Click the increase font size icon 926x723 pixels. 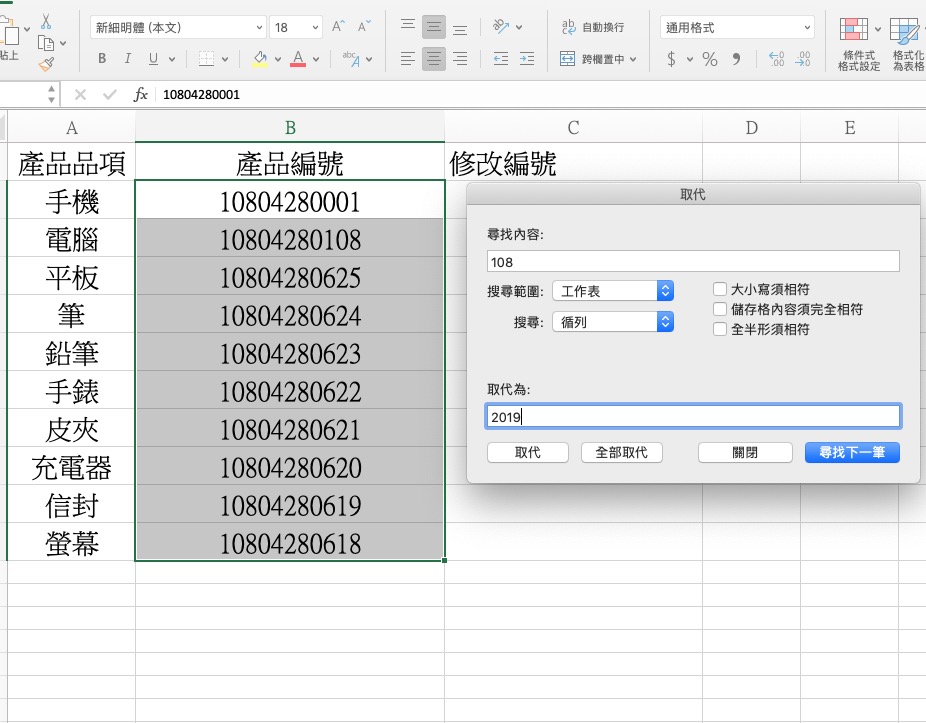[x=339, y=27]
